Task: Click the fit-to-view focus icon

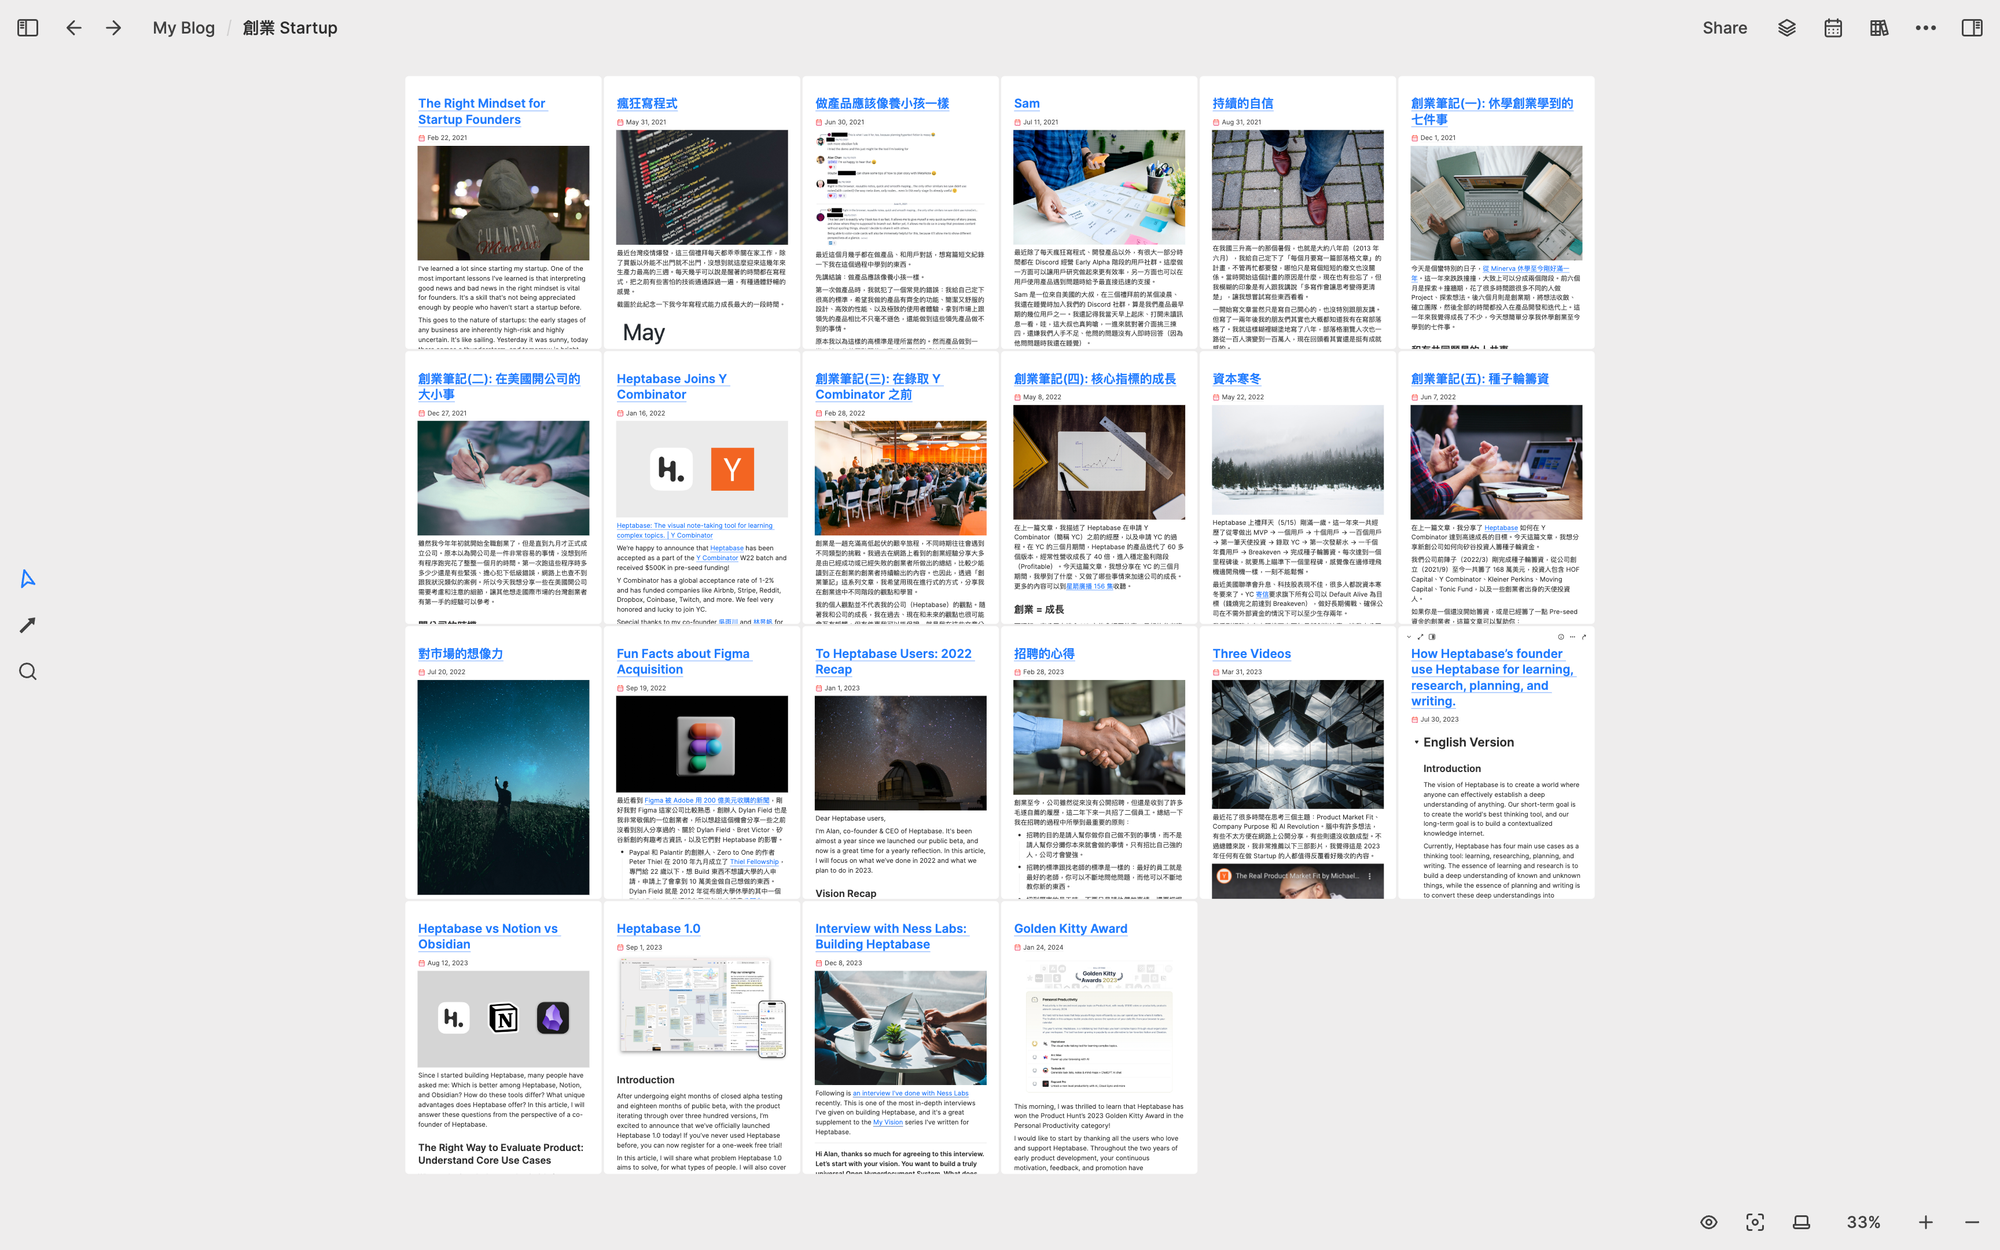Action: coord(1755,1222)
